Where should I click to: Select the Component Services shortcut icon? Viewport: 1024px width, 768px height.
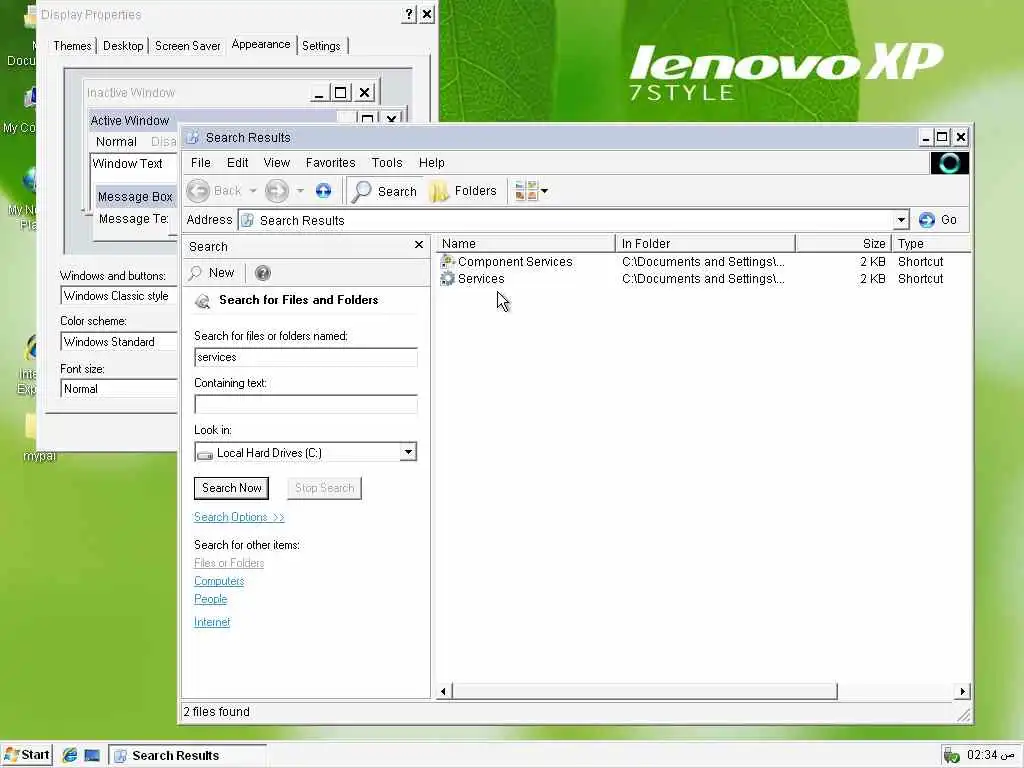click(447, 261)
